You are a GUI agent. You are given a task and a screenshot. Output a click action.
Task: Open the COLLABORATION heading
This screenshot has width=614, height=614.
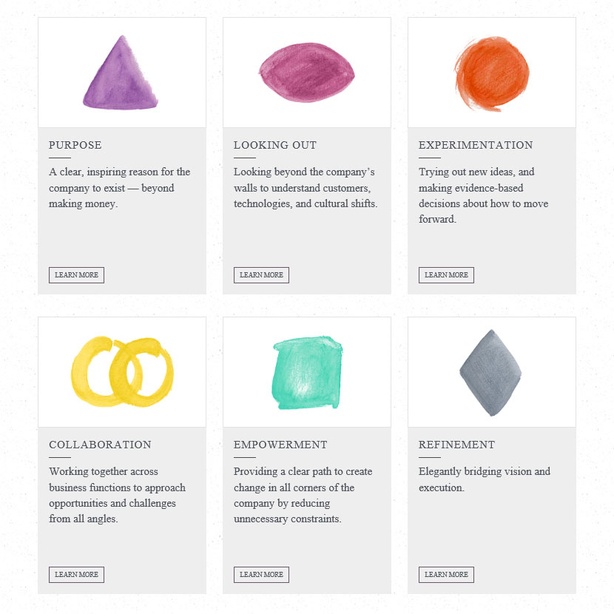coord(100,445)
